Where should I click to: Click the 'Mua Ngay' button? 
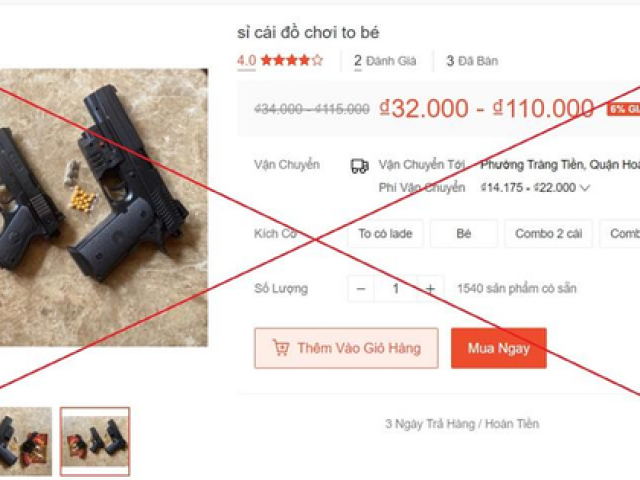(499, 348)
